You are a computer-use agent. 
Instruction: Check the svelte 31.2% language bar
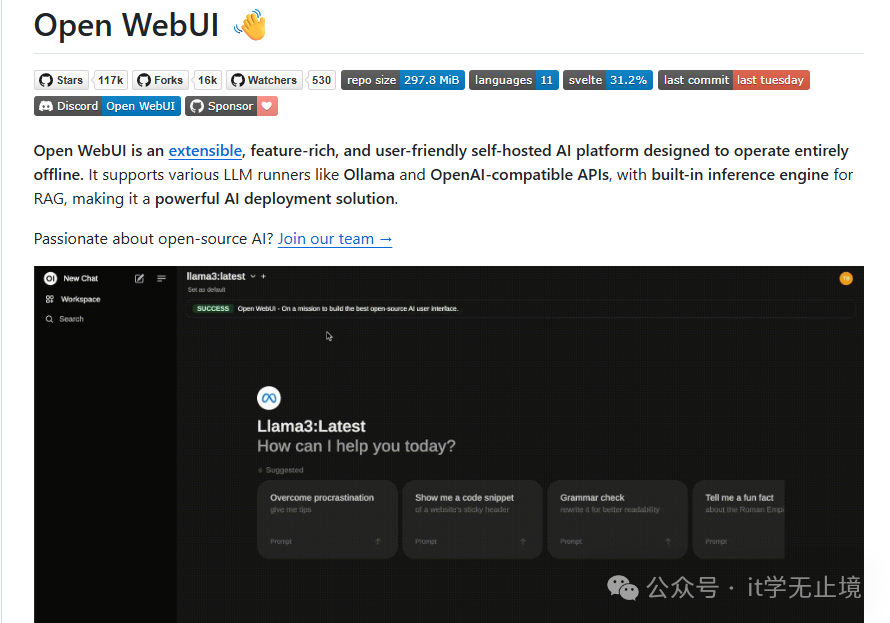coord(608,80)
